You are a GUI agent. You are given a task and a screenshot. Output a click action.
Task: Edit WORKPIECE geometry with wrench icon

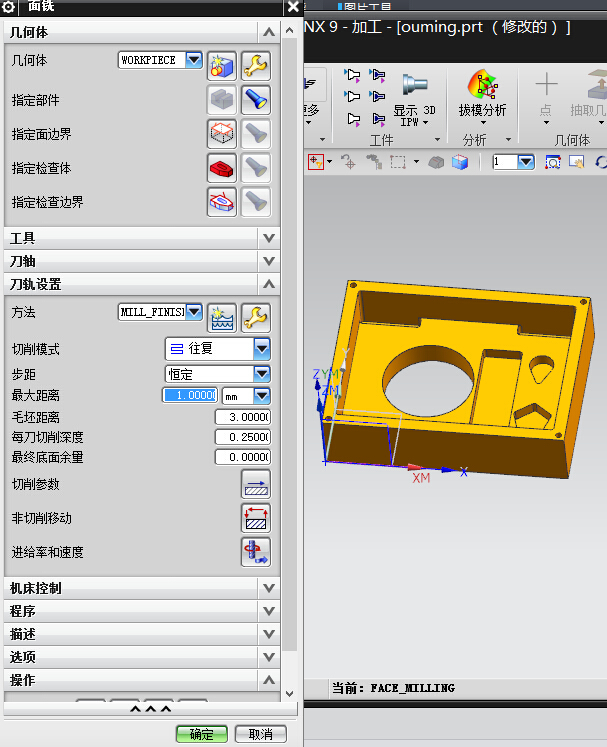256,66
